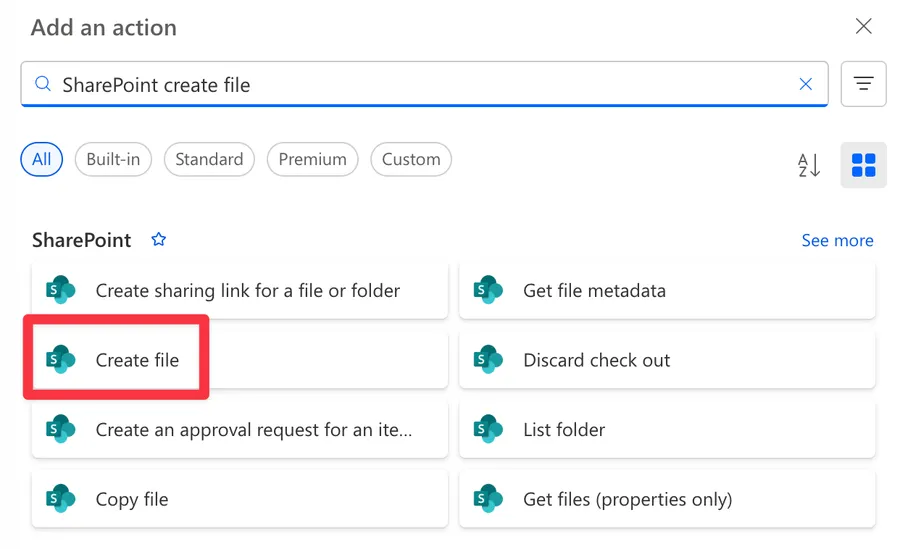Select the All filter pill

tap(42, 159)
